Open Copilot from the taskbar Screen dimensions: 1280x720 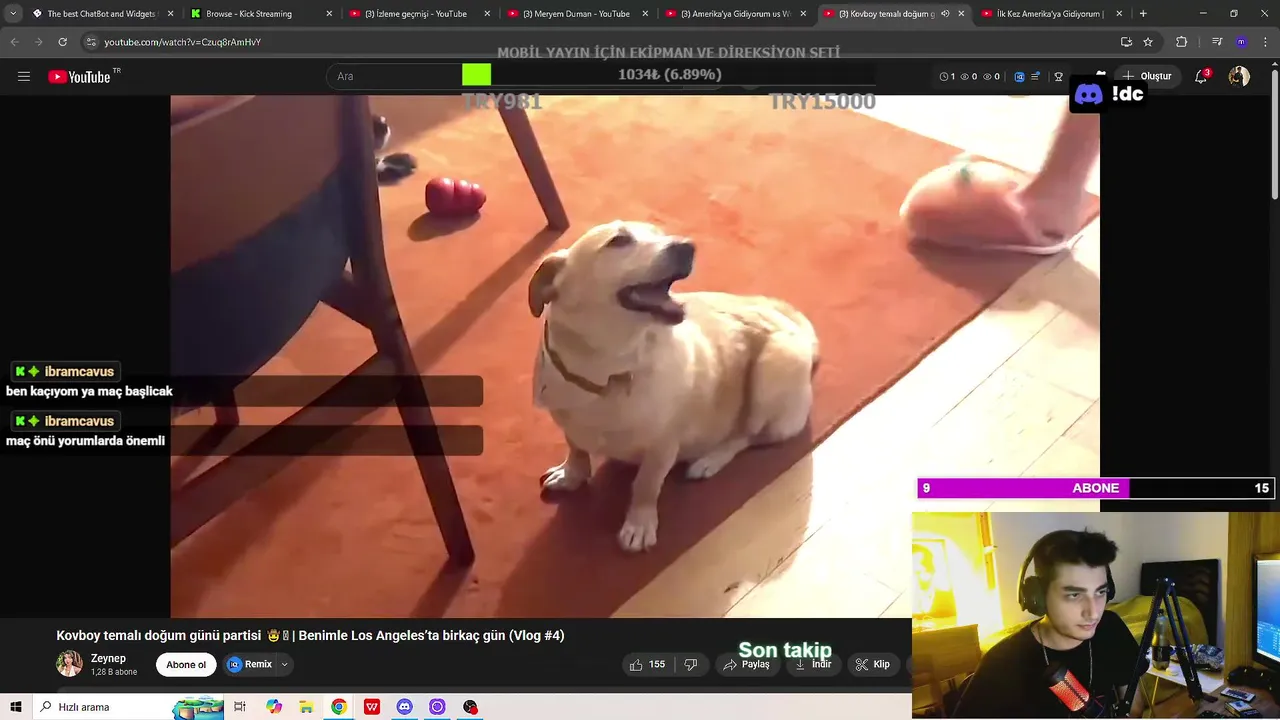coord(274,707)
